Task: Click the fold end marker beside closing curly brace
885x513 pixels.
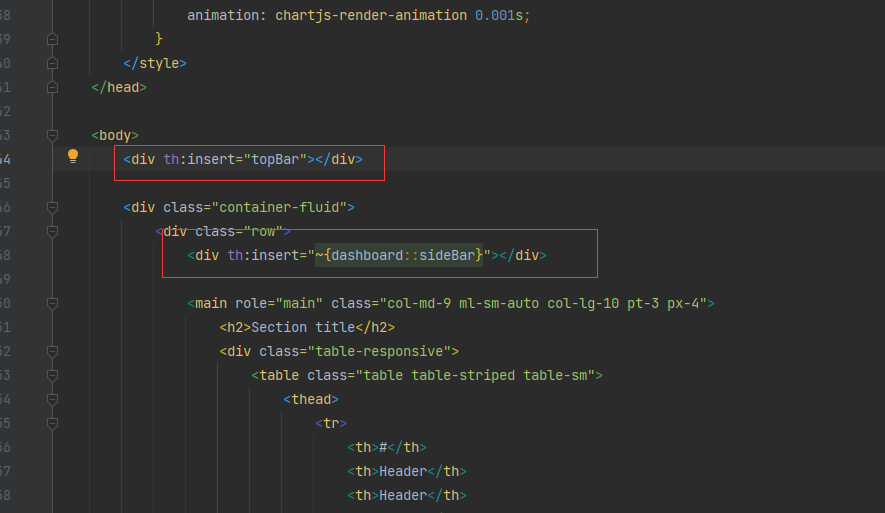Action: 52,39
